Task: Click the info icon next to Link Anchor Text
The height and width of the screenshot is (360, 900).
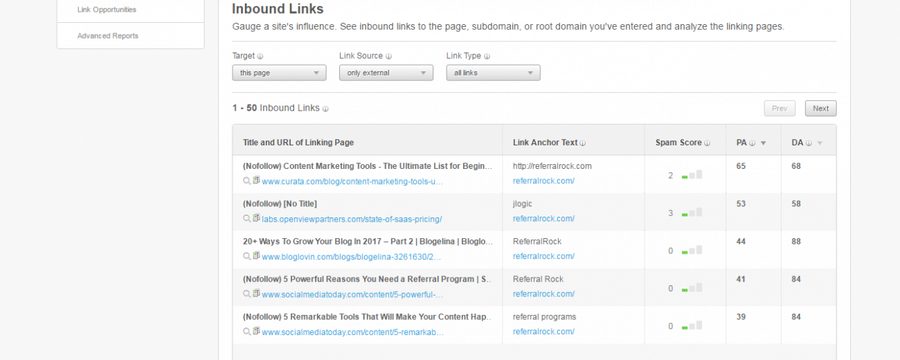Action: [x=583, y=143]
